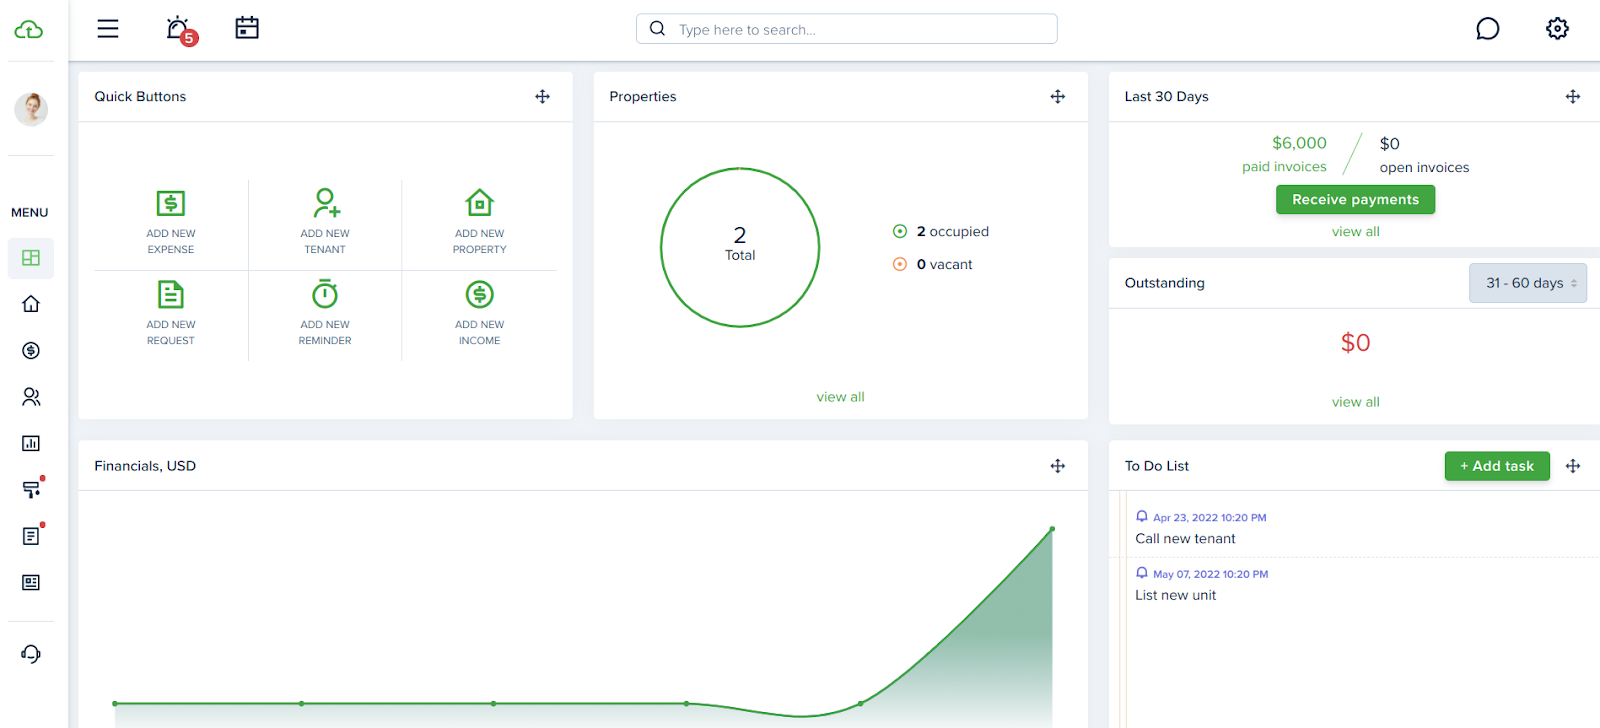Click view all under Receive payments

point(1355,232)
